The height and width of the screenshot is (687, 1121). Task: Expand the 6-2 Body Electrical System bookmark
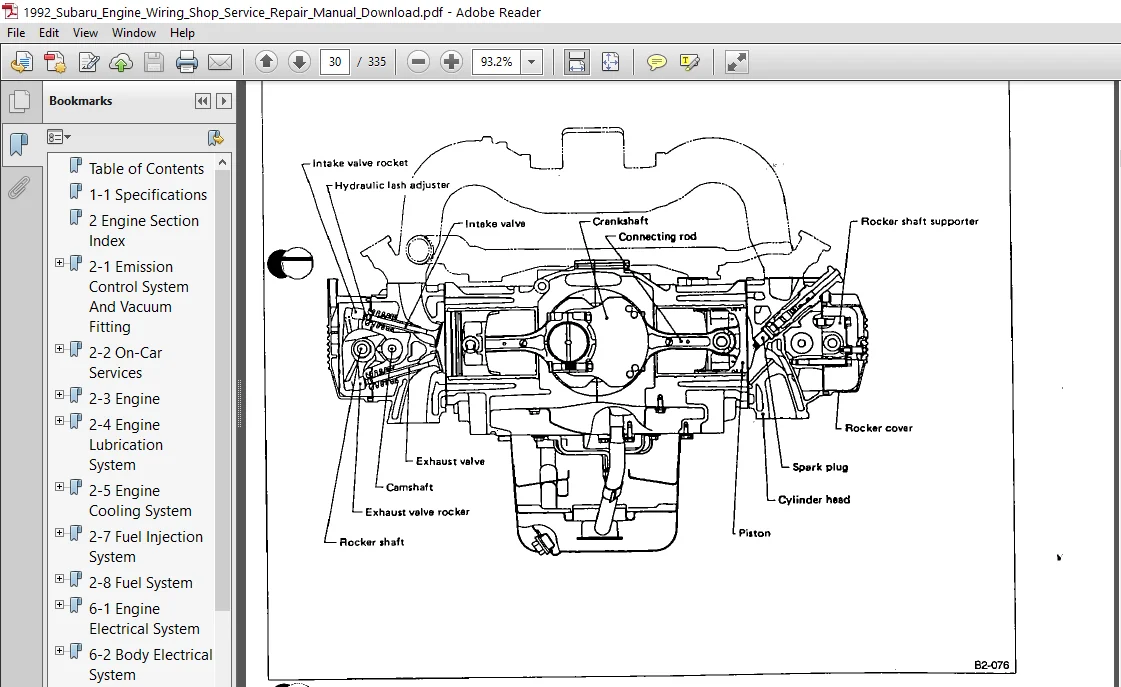coord(60,651)
